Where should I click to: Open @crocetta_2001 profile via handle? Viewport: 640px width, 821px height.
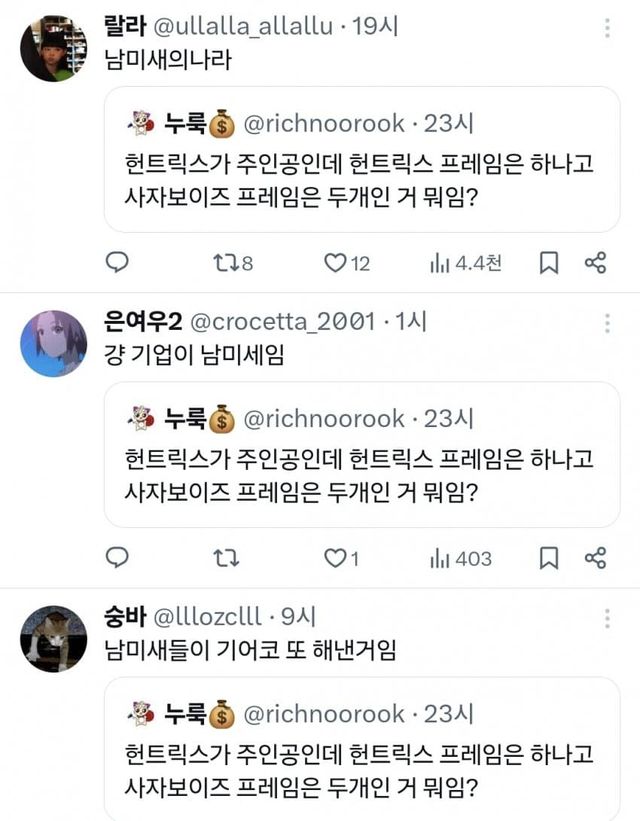[x=283, y=322]
